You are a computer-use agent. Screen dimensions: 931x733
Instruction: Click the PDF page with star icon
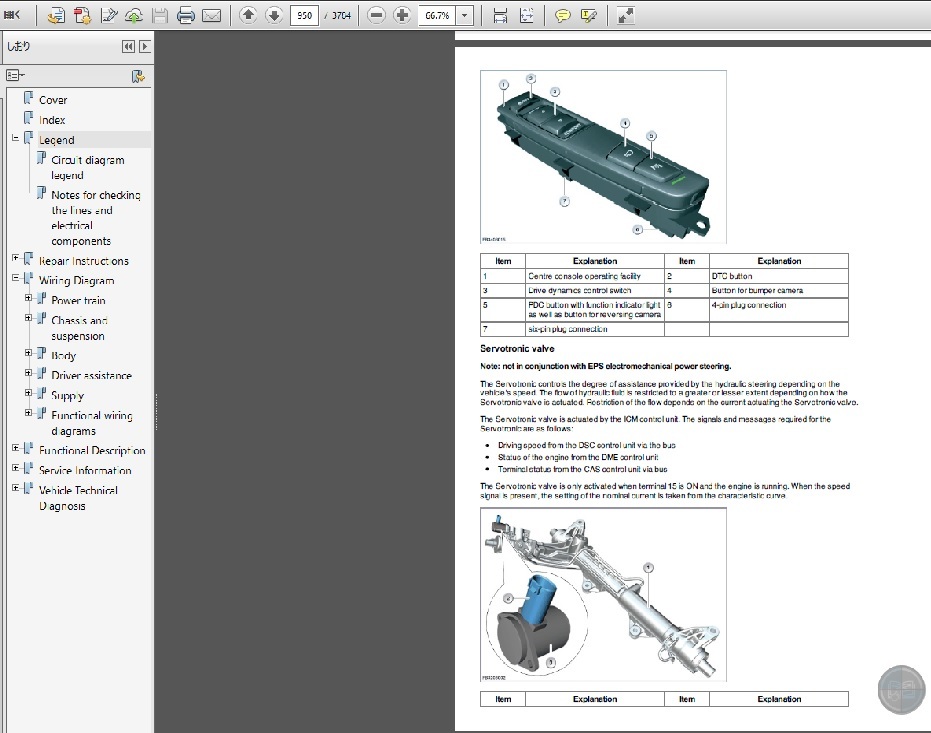[82, 15]
